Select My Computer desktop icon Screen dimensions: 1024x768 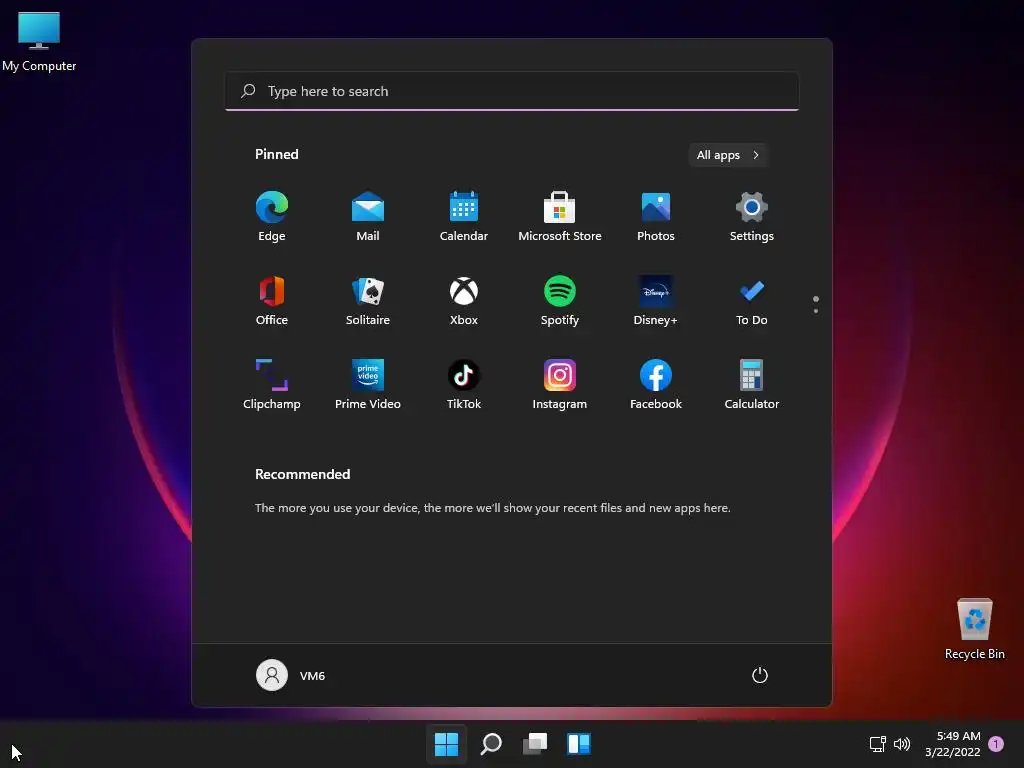tap(39, 40)
